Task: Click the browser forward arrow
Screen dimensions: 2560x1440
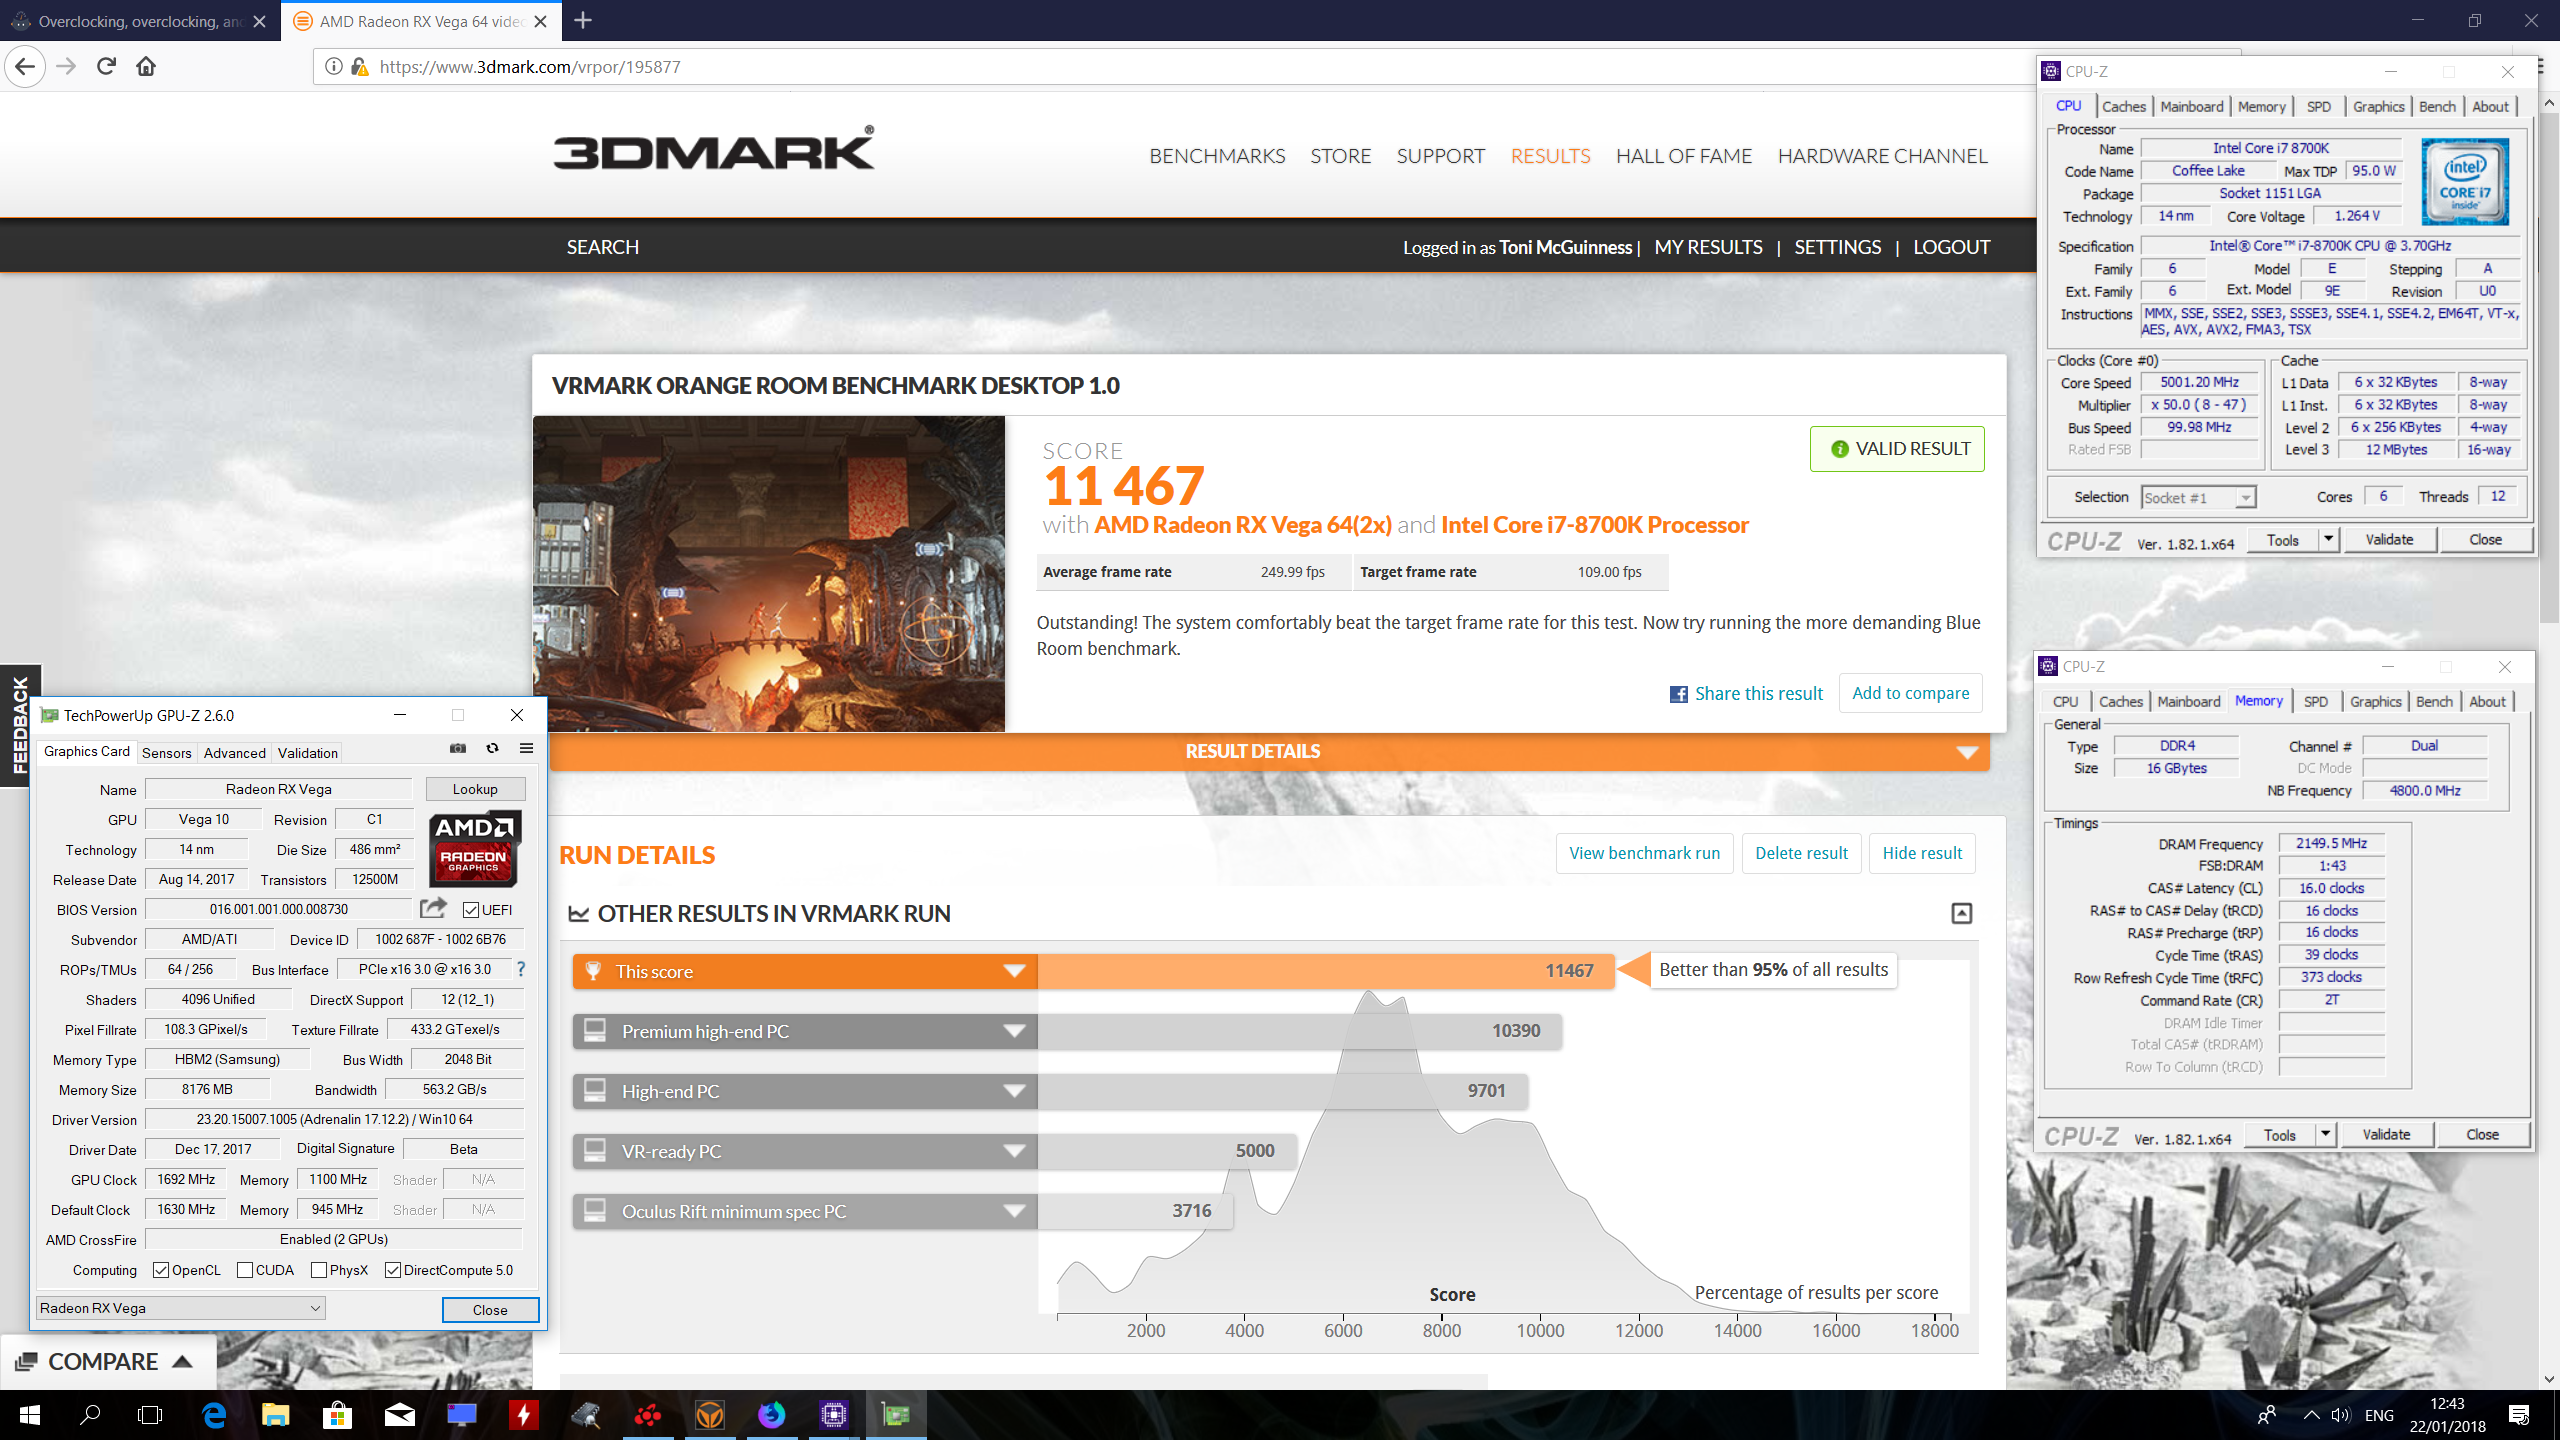Action: point(66,67)
